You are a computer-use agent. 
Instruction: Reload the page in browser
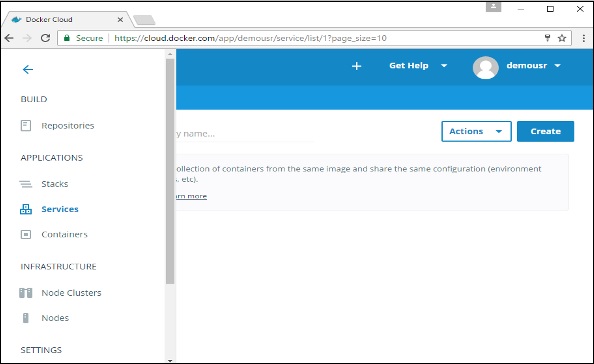[x=45, y=38]
